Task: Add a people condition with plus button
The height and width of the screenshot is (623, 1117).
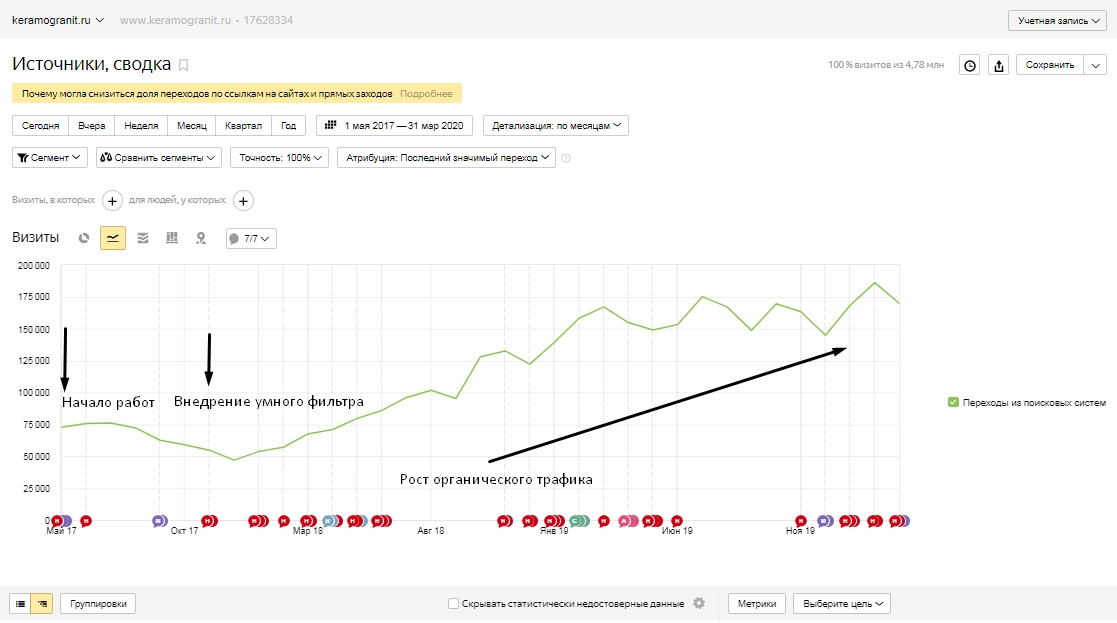Action: (x=243, y=201)
